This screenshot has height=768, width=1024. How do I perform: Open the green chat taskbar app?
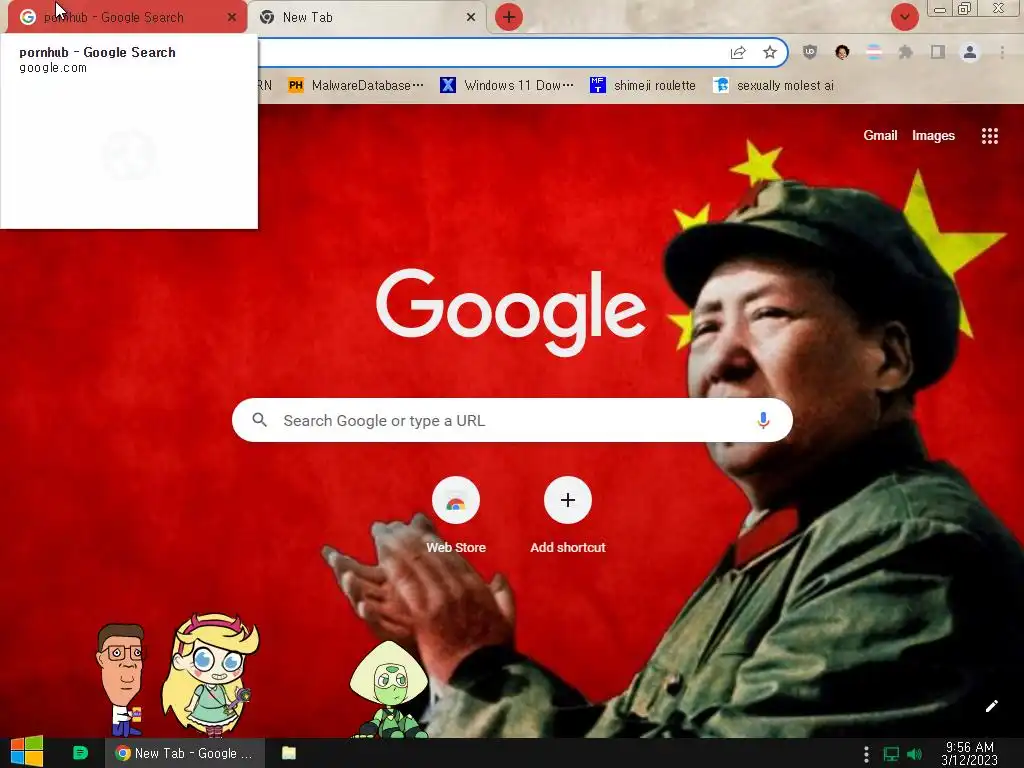pyautogui.click(x=80, y=753)
